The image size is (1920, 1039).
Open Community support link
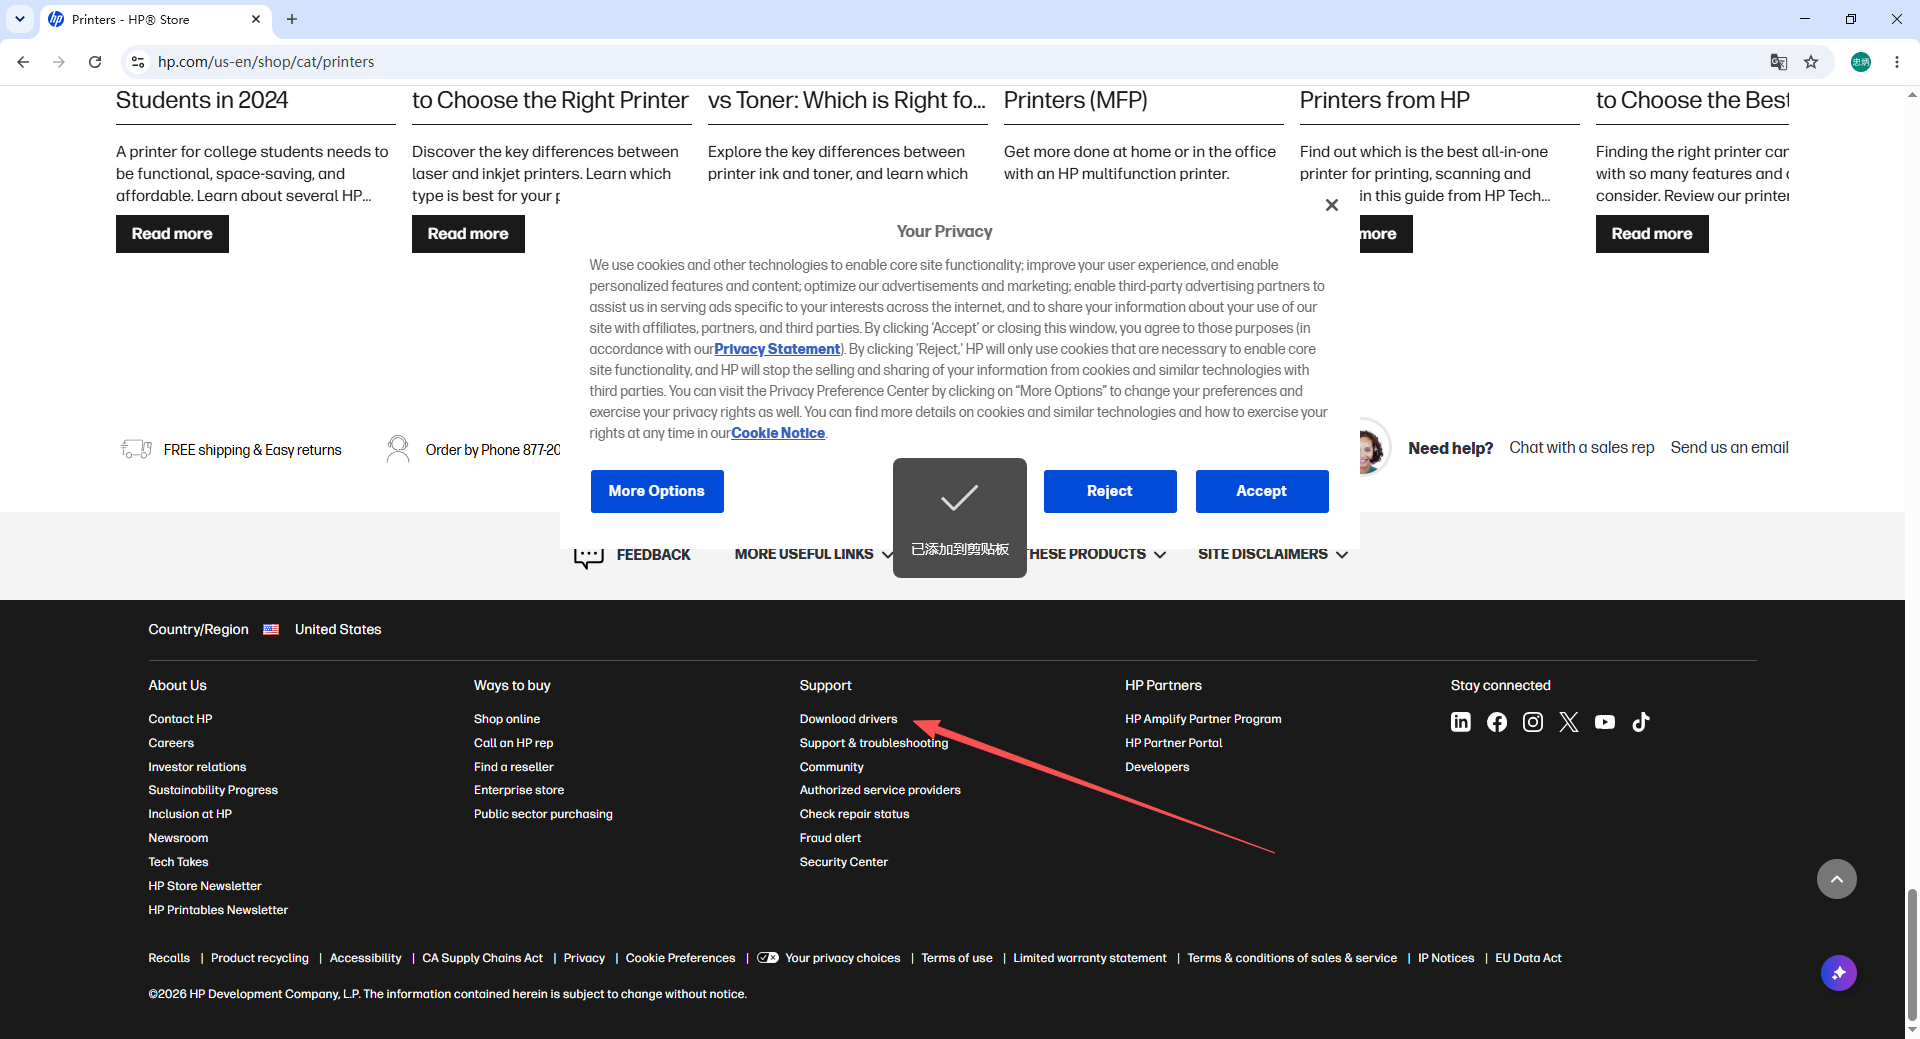pos(831,767)
